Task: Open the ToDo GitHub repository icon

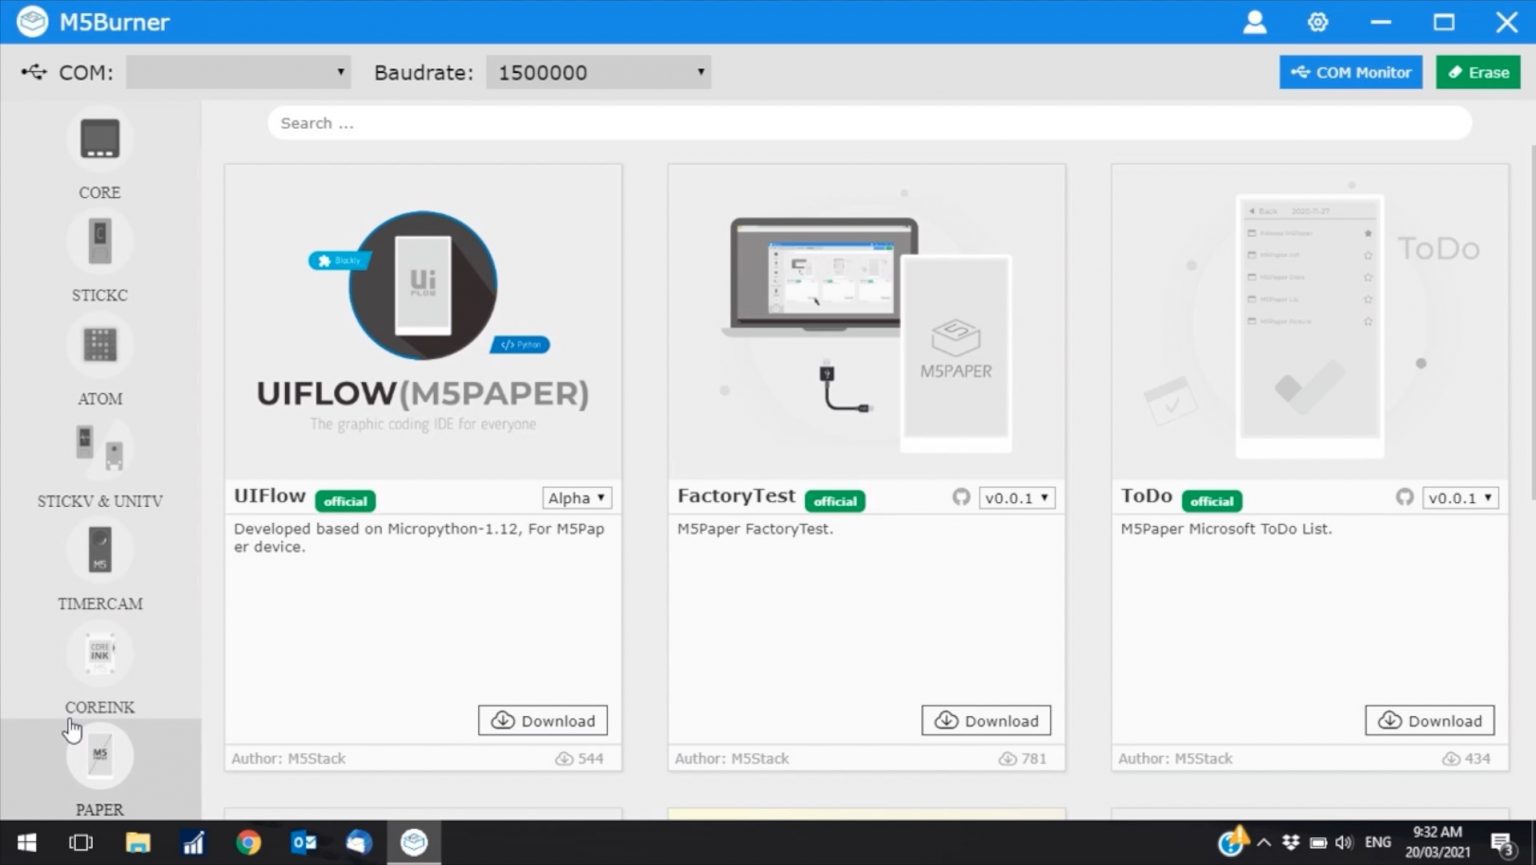Action: pos(1404,496)
